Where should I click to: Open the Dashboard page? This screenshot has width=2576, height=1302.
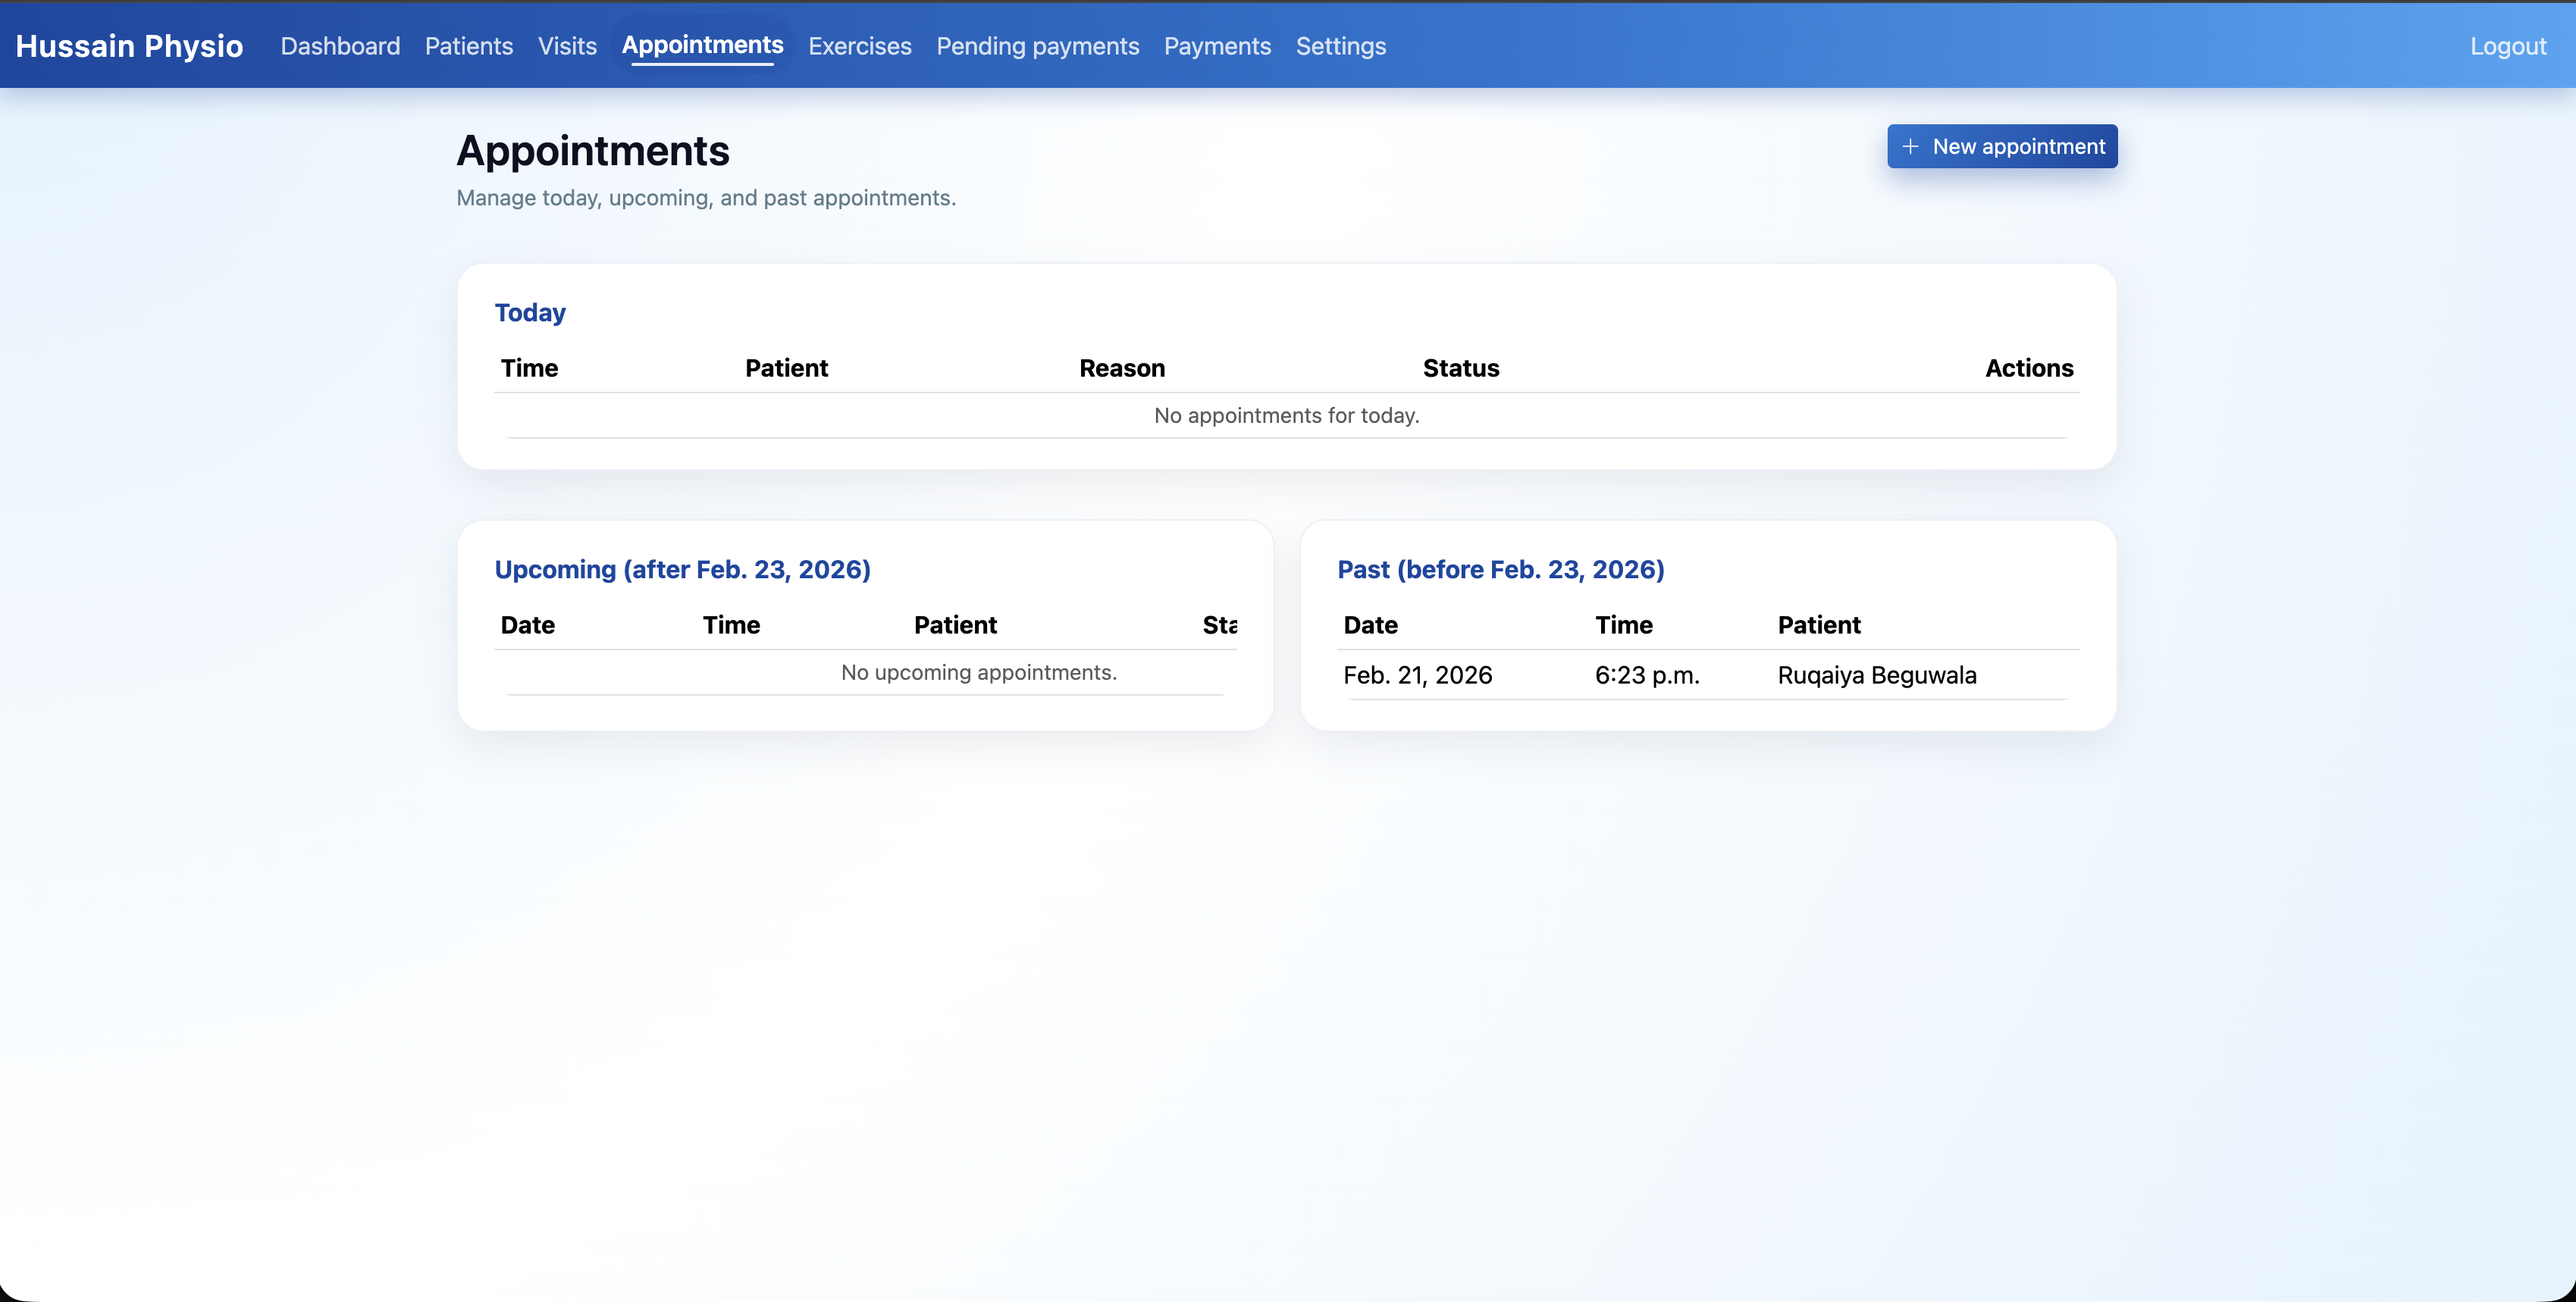click(x=340, y=46)
